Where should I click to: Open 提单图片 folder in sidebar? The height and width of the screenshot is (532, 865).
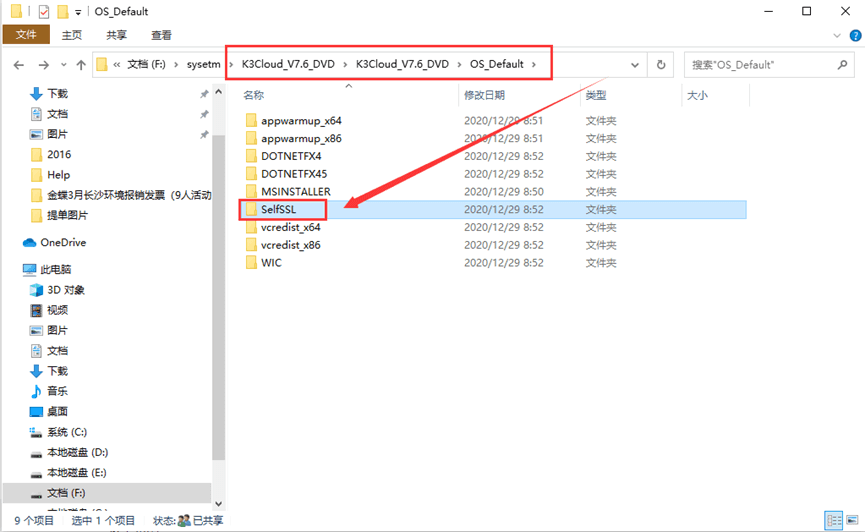[x=67, y=215]
